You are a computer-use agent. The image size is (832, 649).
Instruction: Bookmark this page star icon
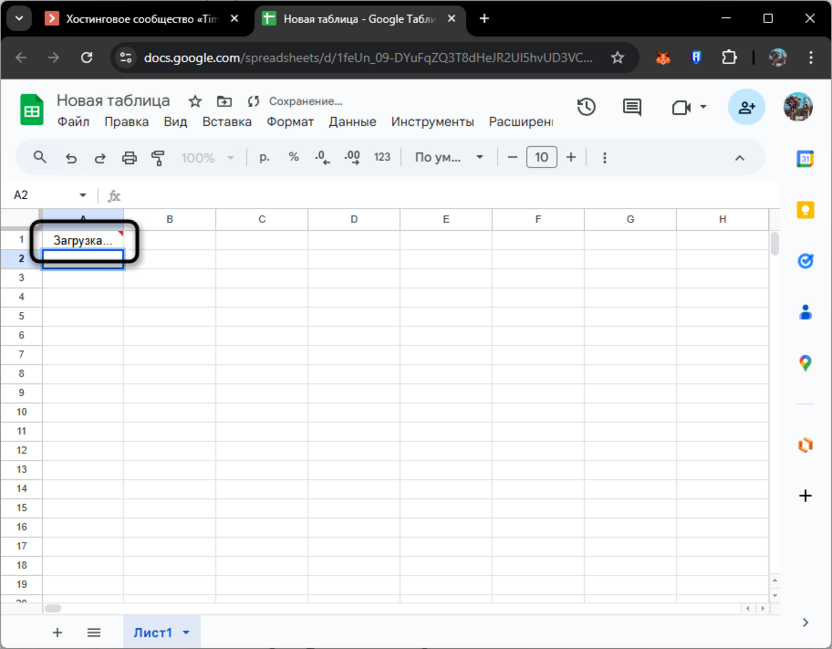[617, 57]
